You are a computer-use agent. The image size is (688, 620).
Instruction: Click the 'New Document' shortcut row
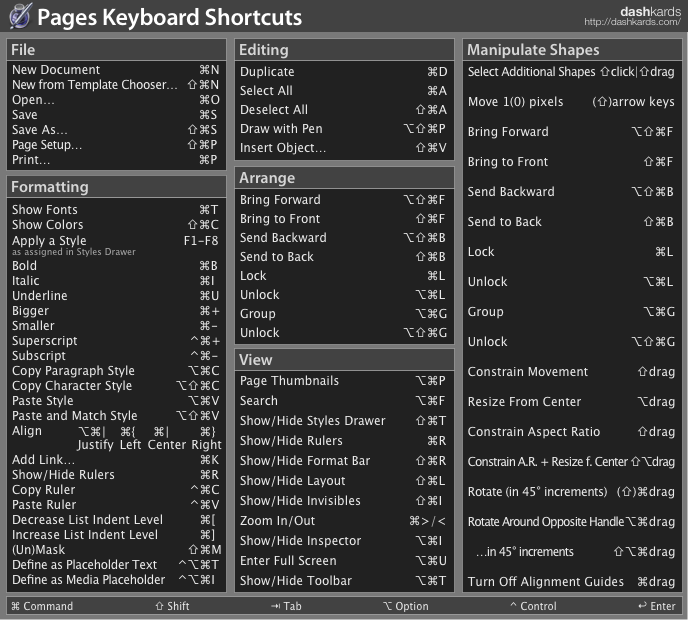116,70
